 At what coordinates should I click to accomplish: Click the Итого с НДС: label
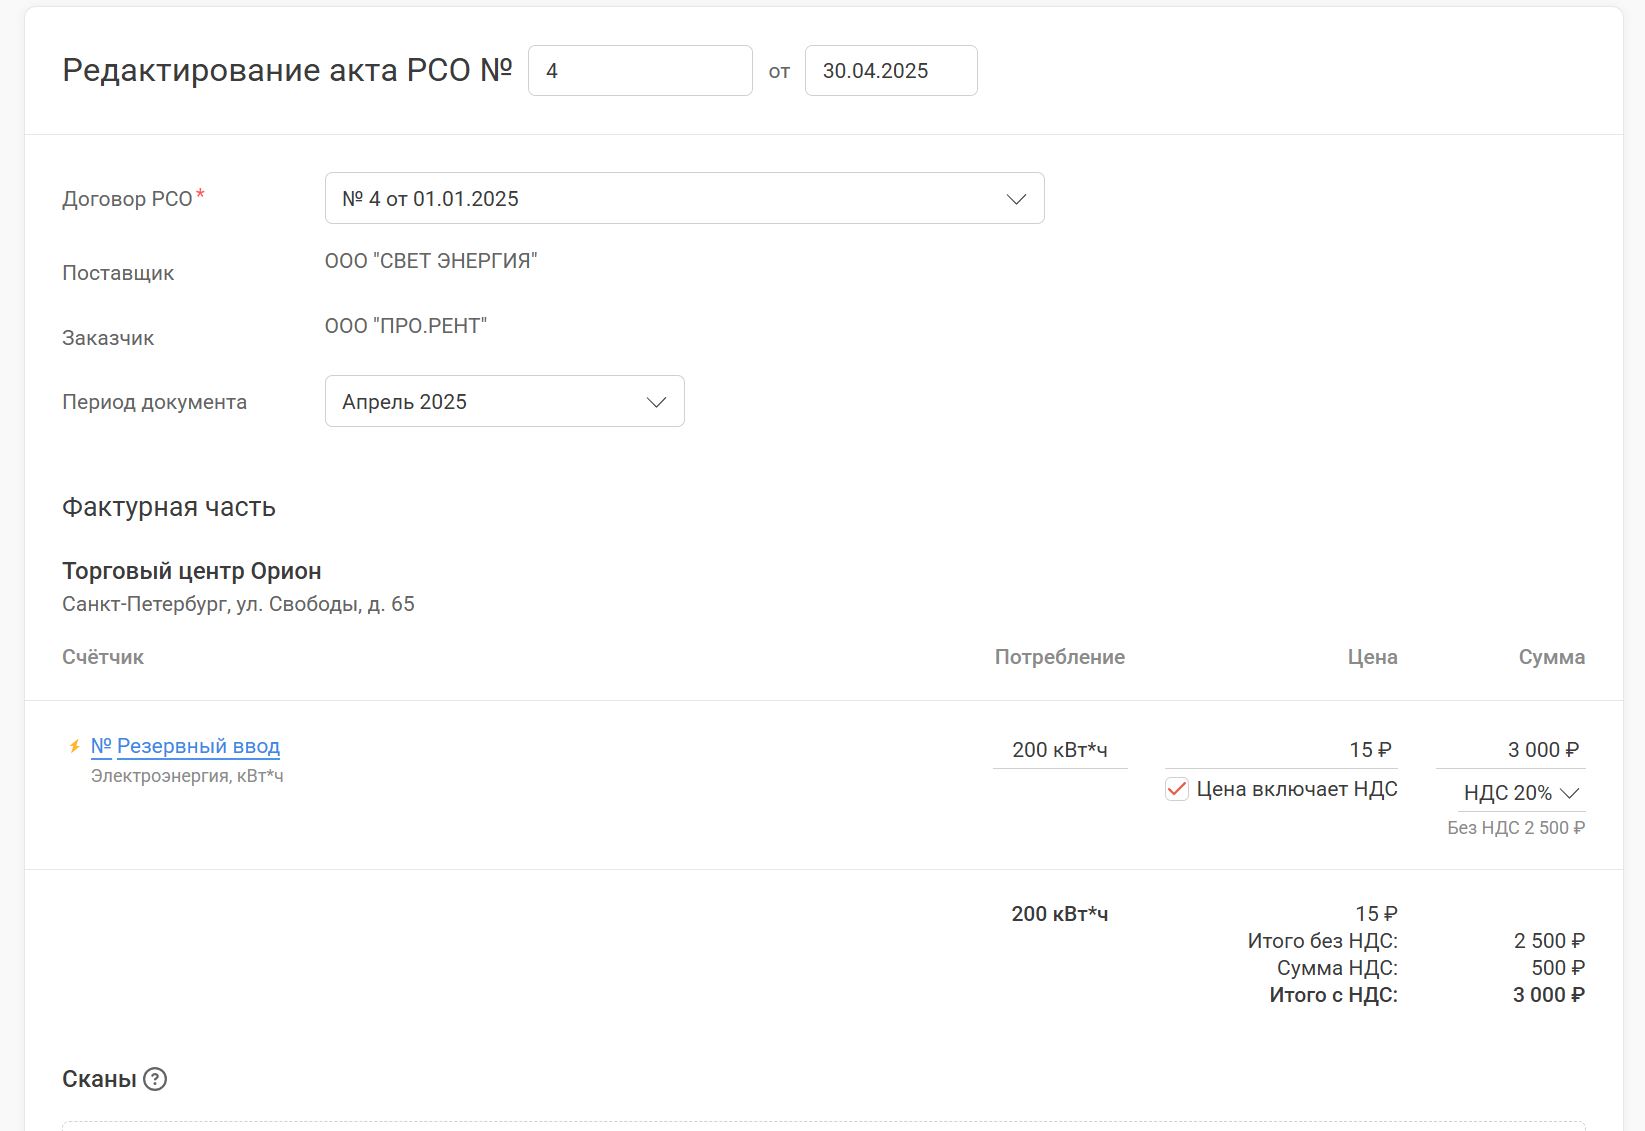click(1333, 995)
